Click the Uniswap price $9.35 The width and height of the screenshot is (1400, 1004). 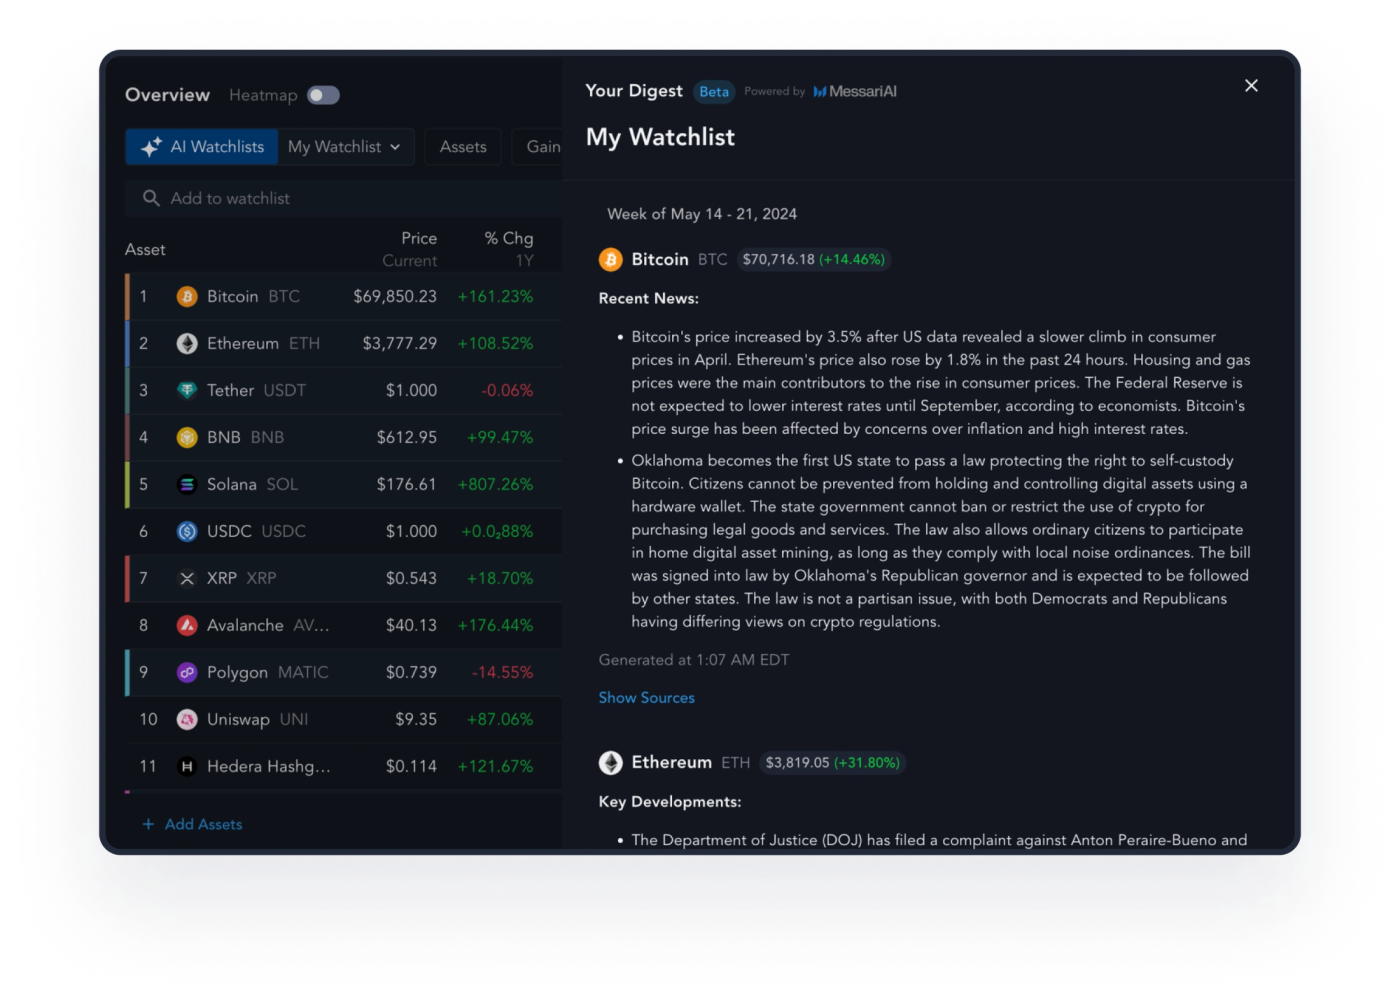pyautogui.click(x=416, y=720)
